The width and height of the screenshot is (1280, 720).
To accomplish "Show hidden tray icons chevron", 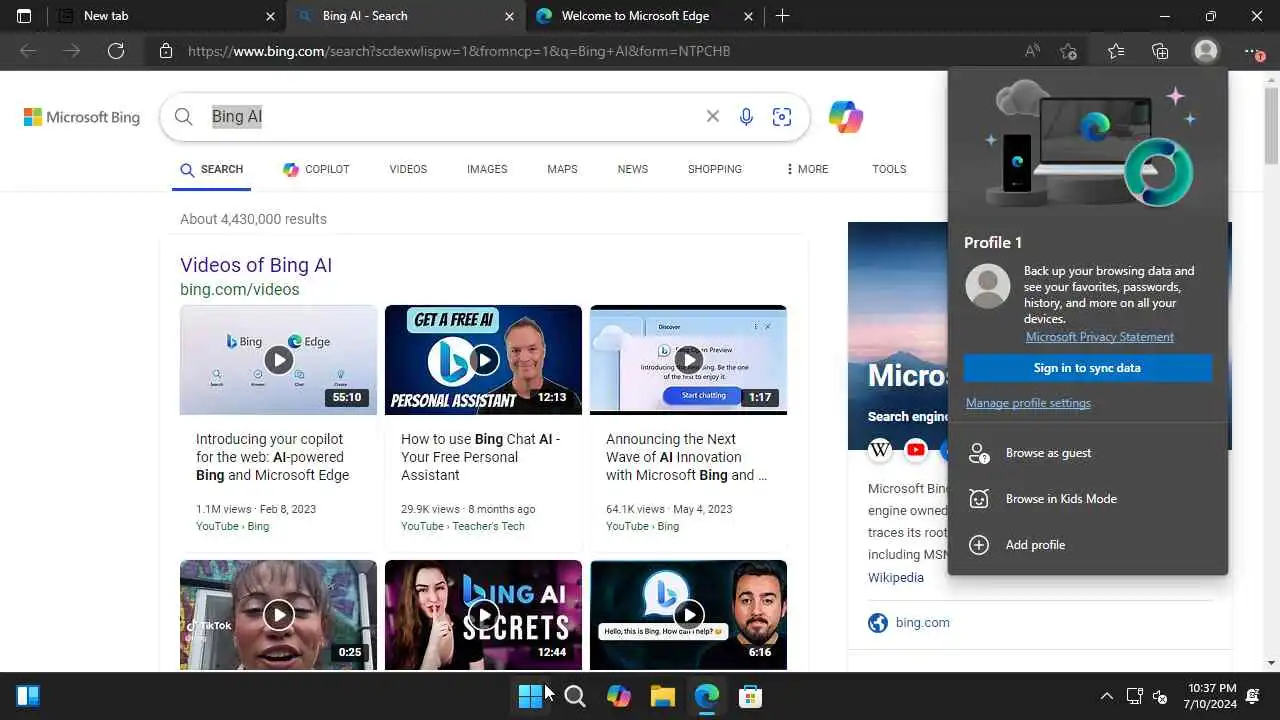I will pos(1106,696).
